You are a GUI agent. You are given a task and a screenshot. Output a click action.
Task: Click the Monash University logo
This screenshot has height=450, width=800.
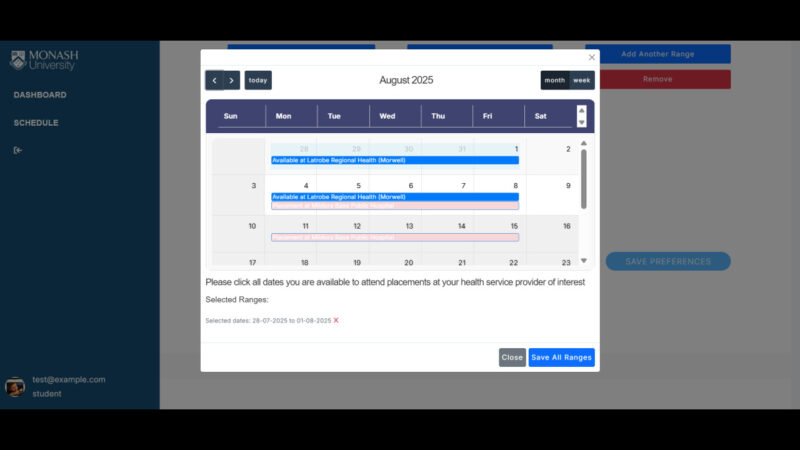44,60
